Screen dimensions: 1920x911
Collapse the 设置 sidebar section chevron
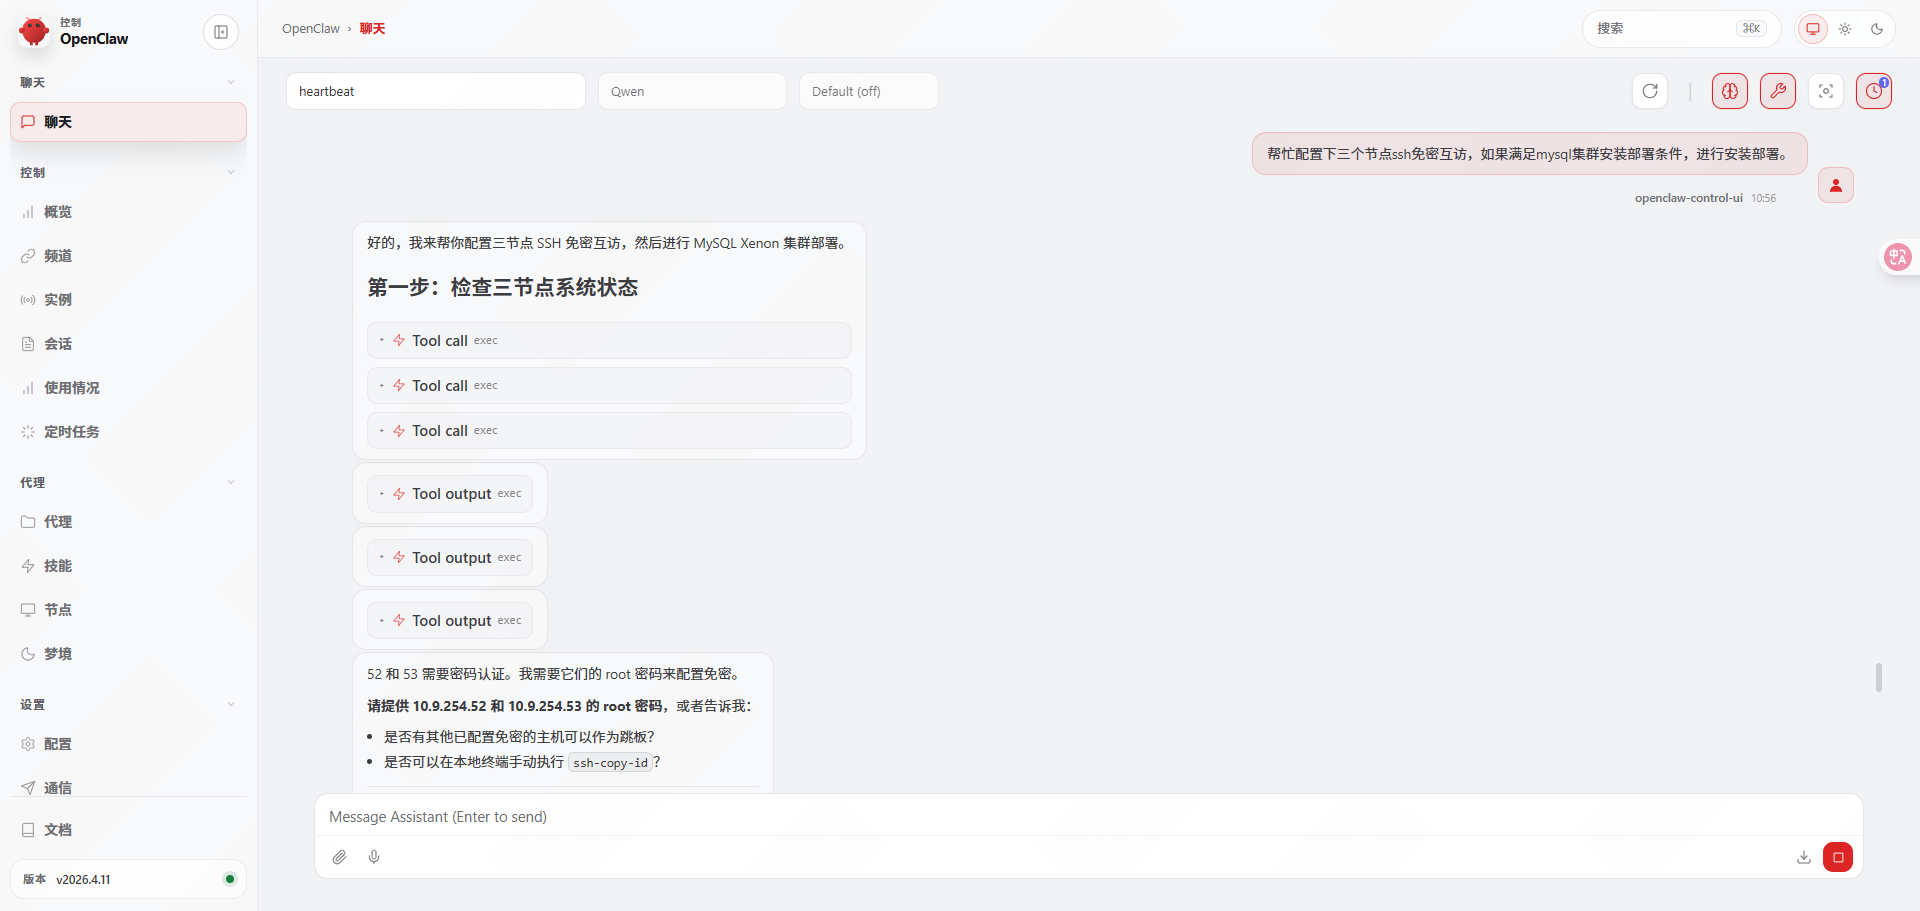pos(231,705)
